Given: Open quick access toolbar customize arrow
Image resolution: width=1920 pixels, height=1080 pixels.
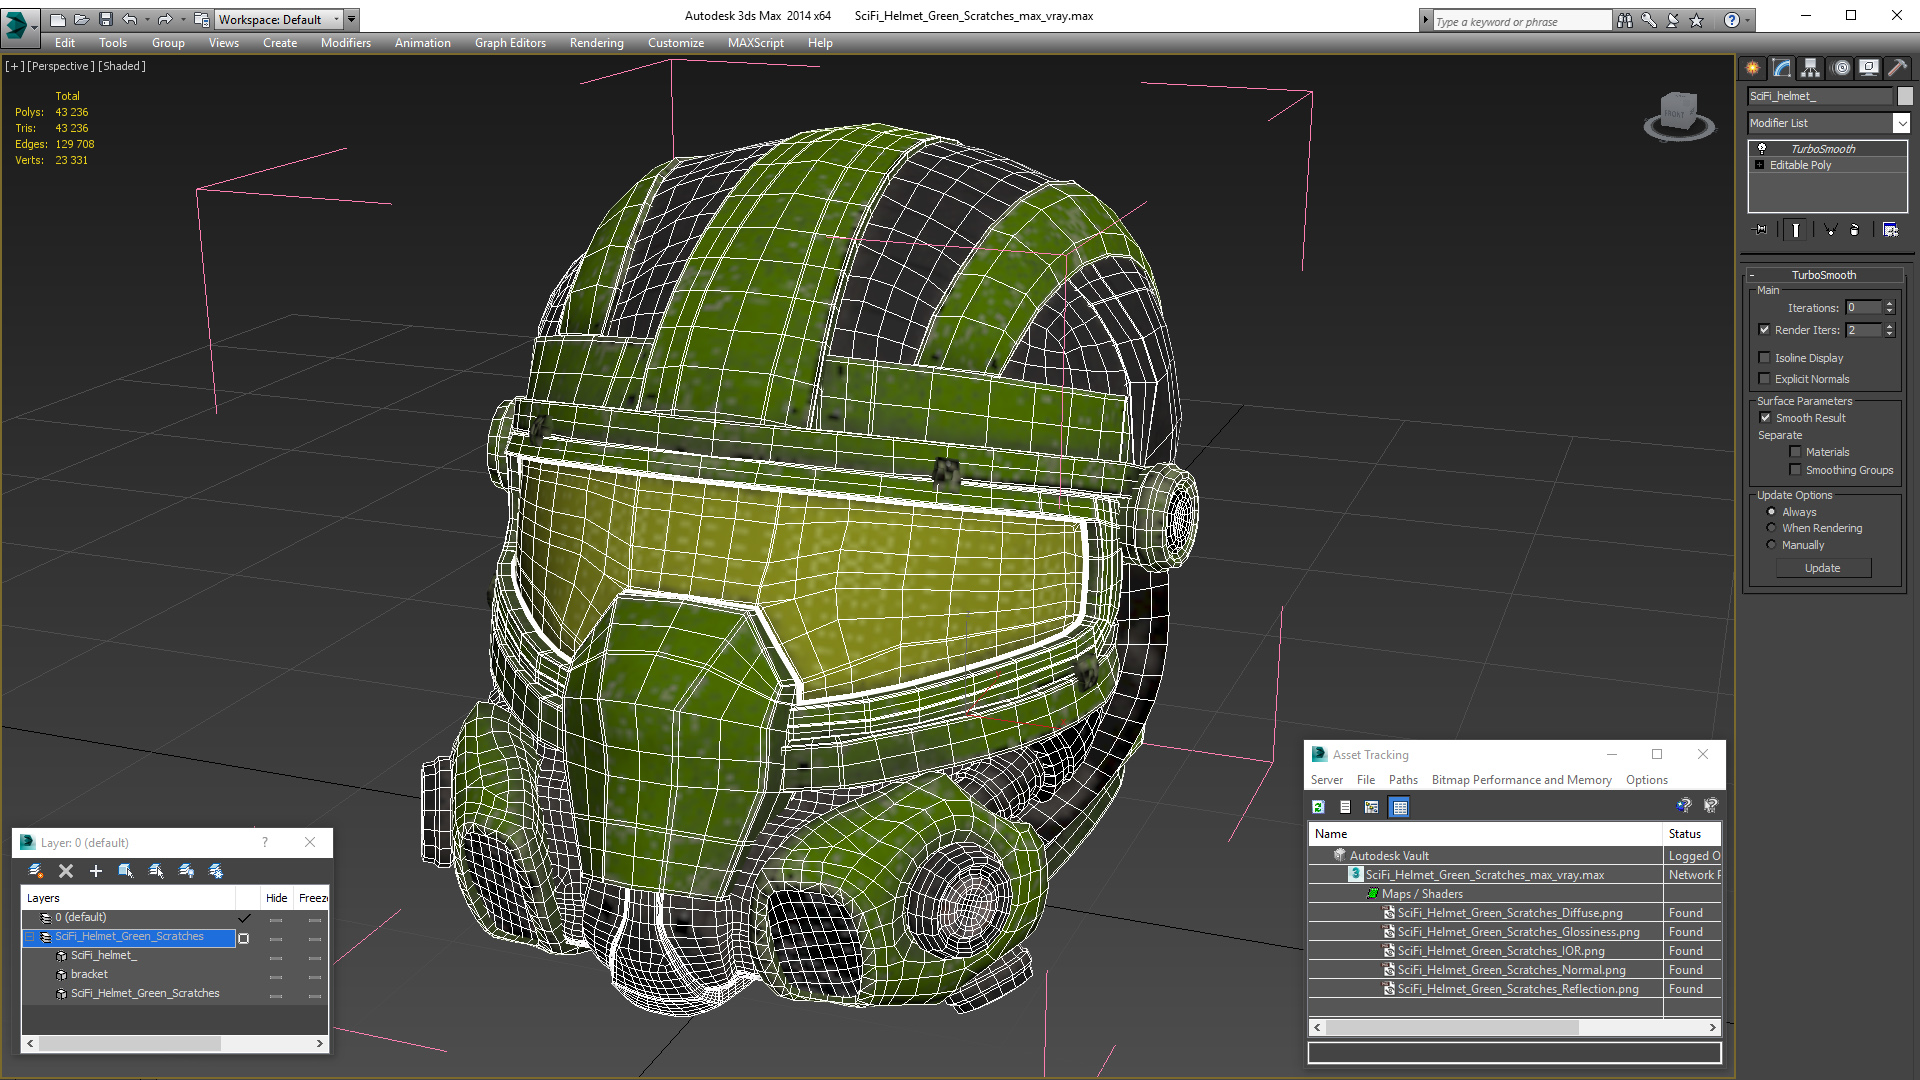Looking at the screenshot, I should 352,19.
